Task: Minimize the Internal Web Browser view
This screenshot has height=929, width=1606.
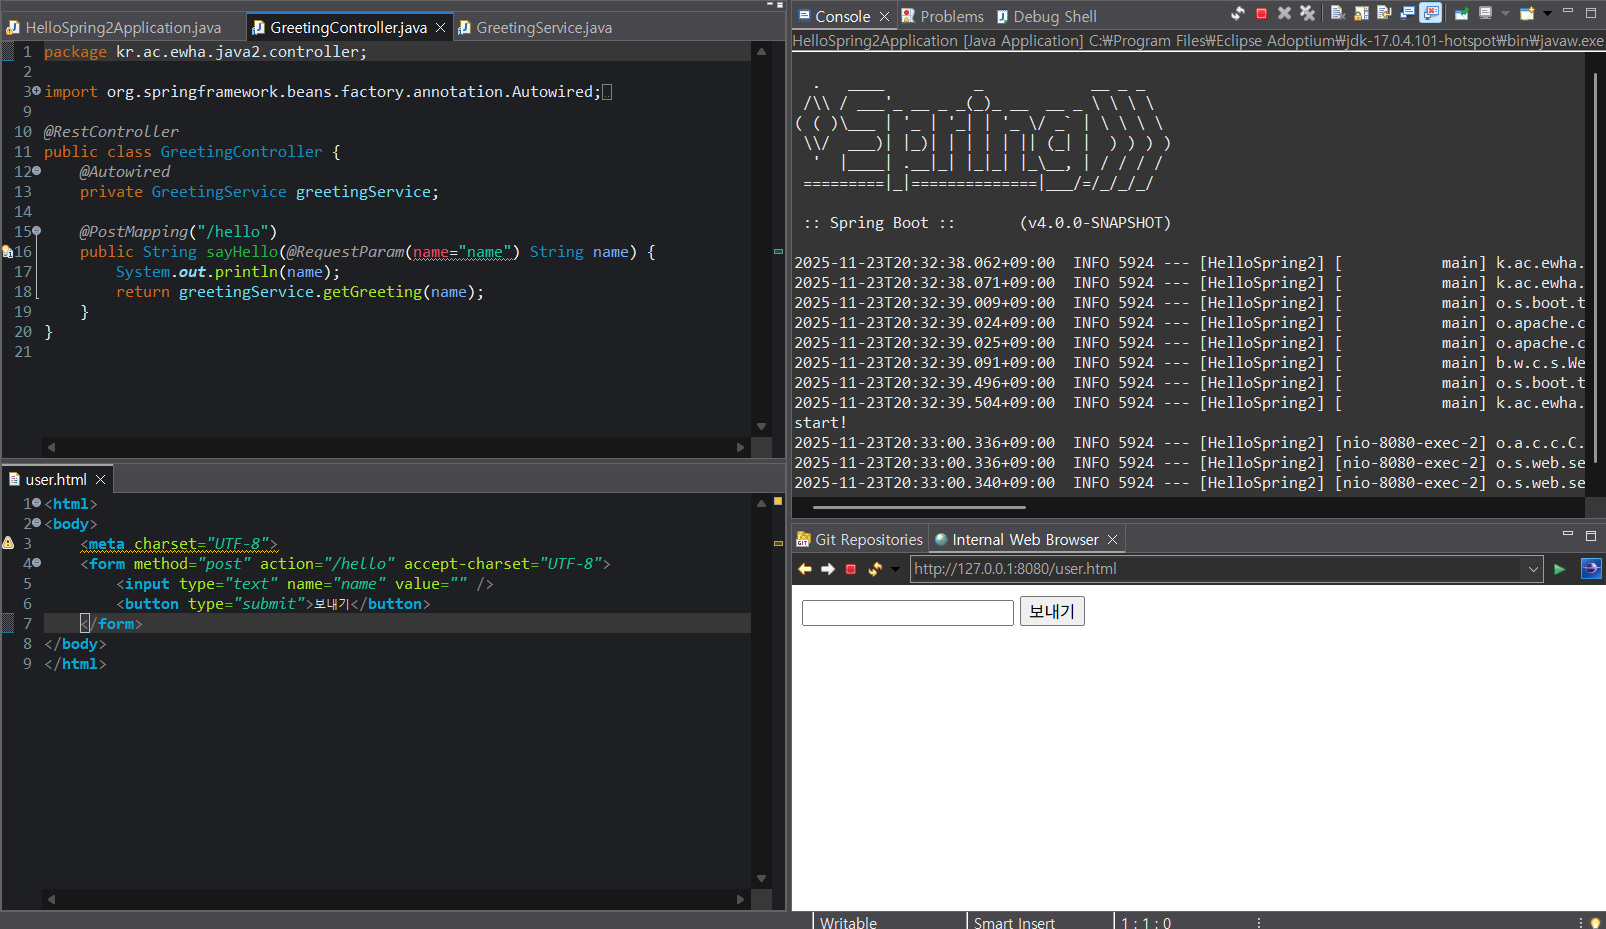Action: click(1568, 534)
